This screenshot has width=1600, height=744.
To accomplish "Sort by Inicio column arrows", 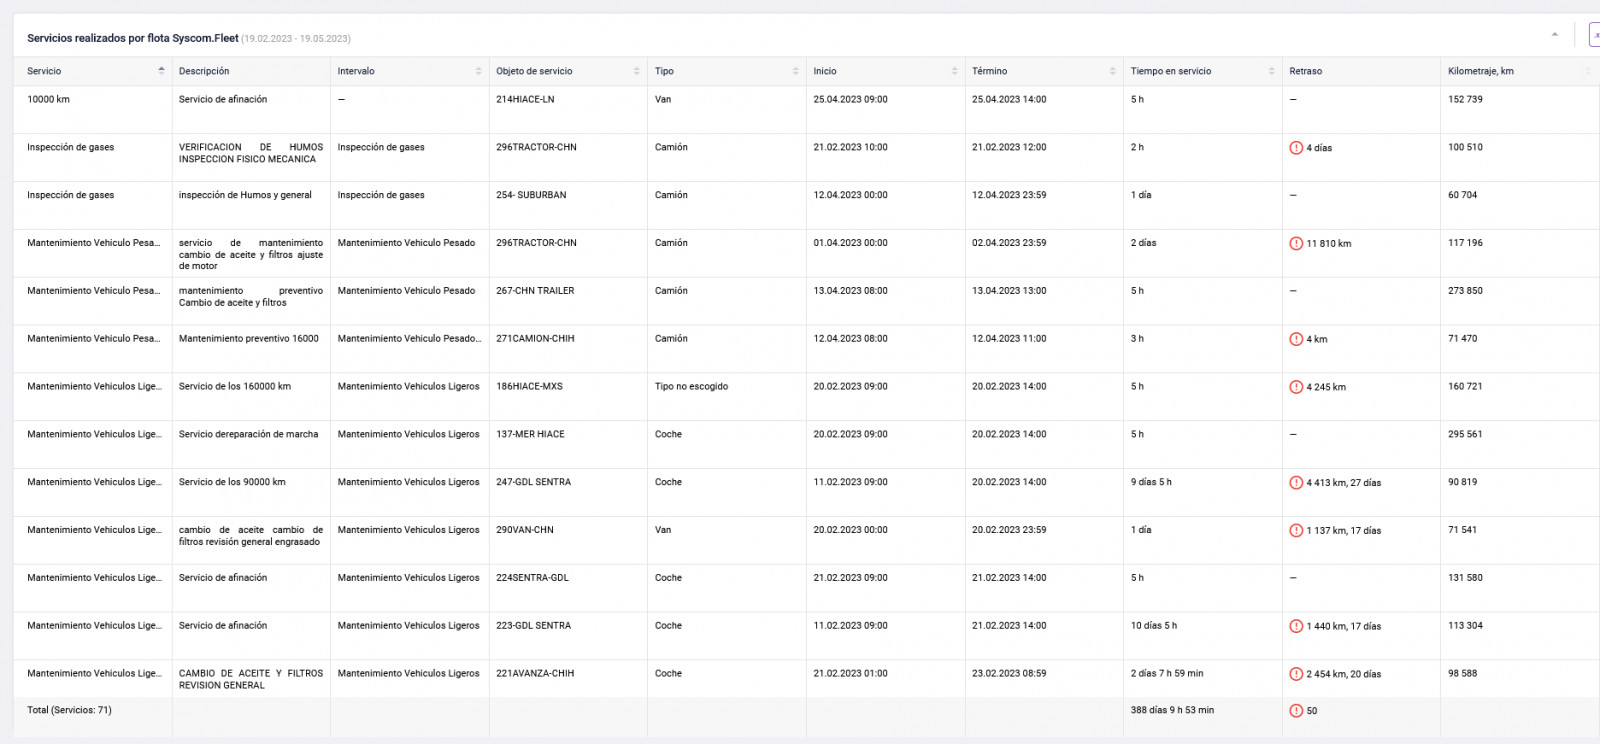I will [954, 71].
